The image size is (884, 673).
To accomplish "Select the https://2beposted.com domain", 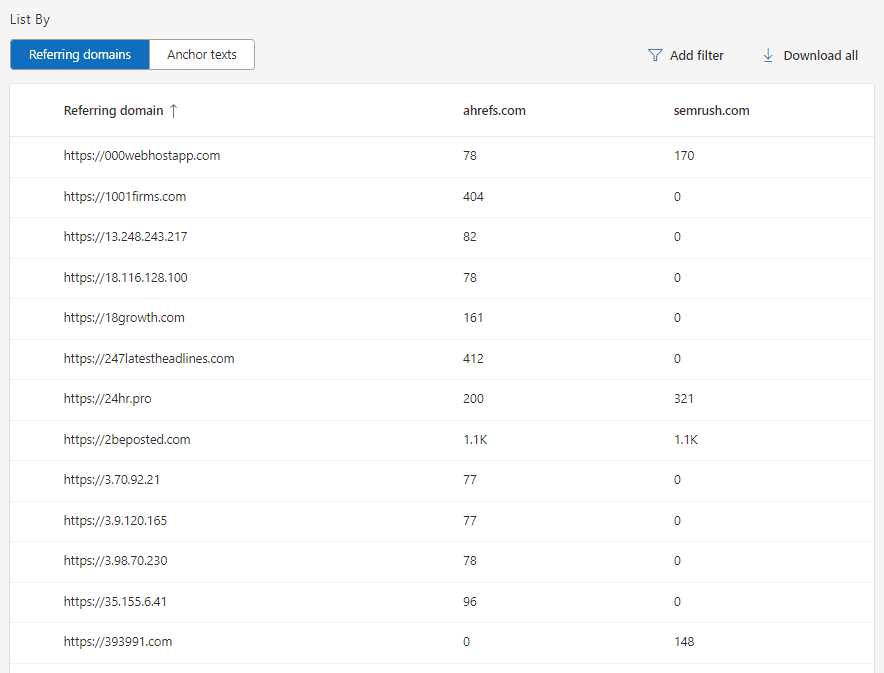I will coord(127,440).
